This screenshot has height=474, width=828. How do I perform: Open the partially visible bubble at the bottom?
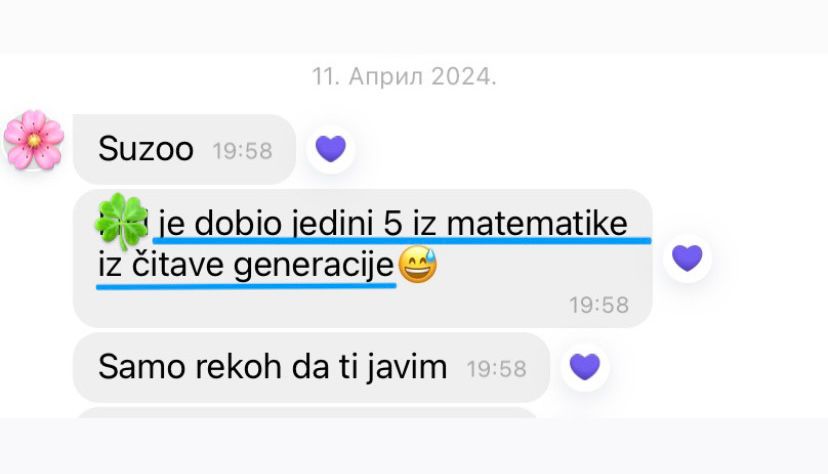(305, 412)
